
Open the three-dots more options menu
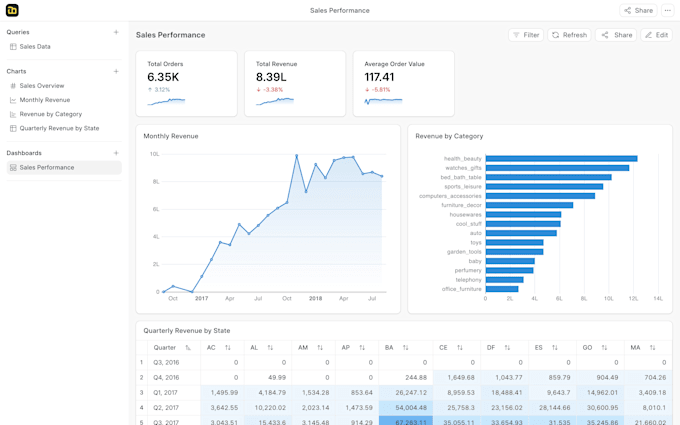click(x=667, y=10)
